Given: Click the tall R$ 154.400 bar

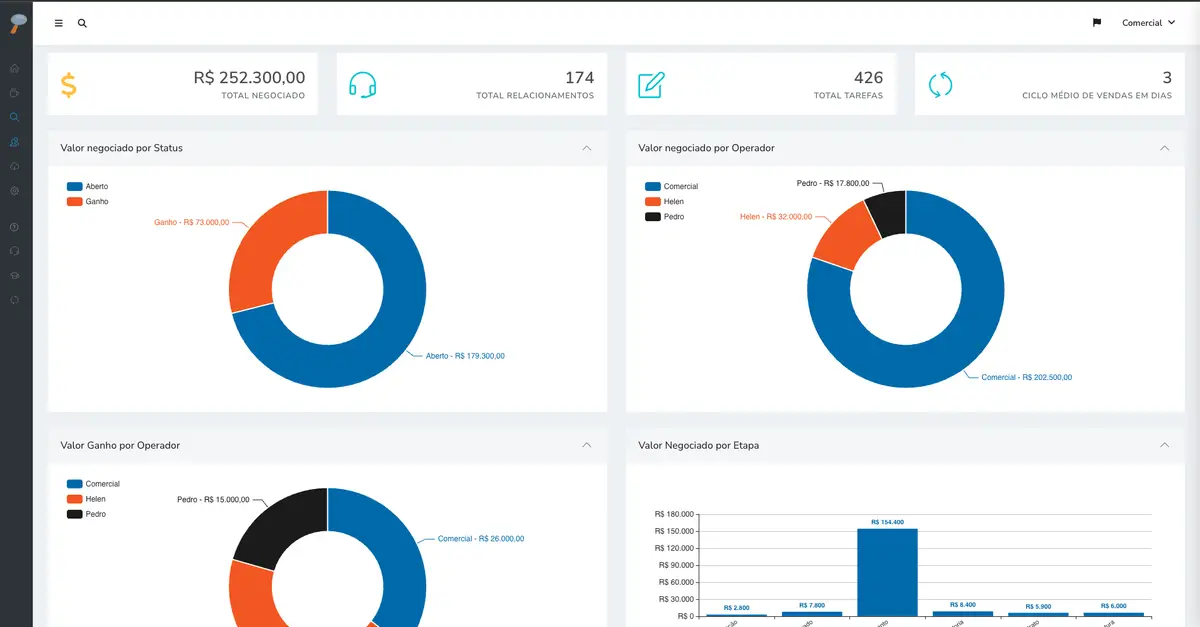Looking at the screenshot, I should pyautogui.click(x=887, y=572).
